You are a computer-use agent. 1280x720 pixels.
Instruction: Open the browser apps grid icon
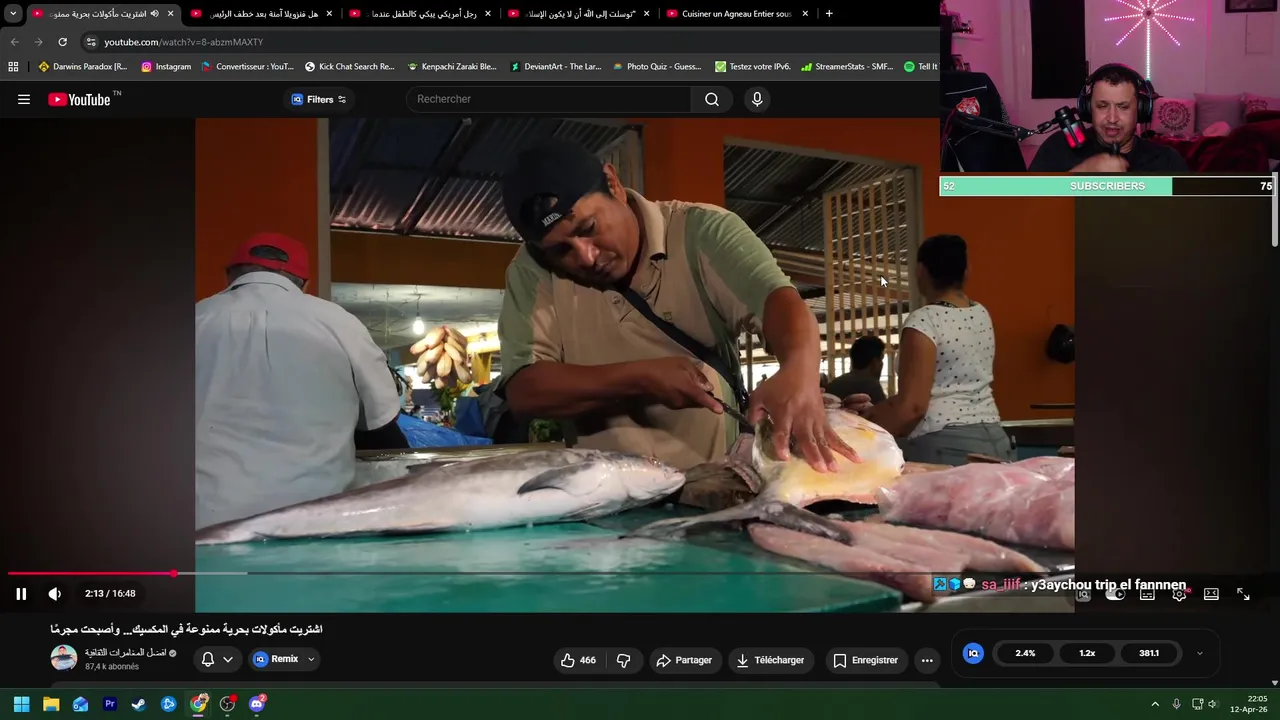[13, 67]
